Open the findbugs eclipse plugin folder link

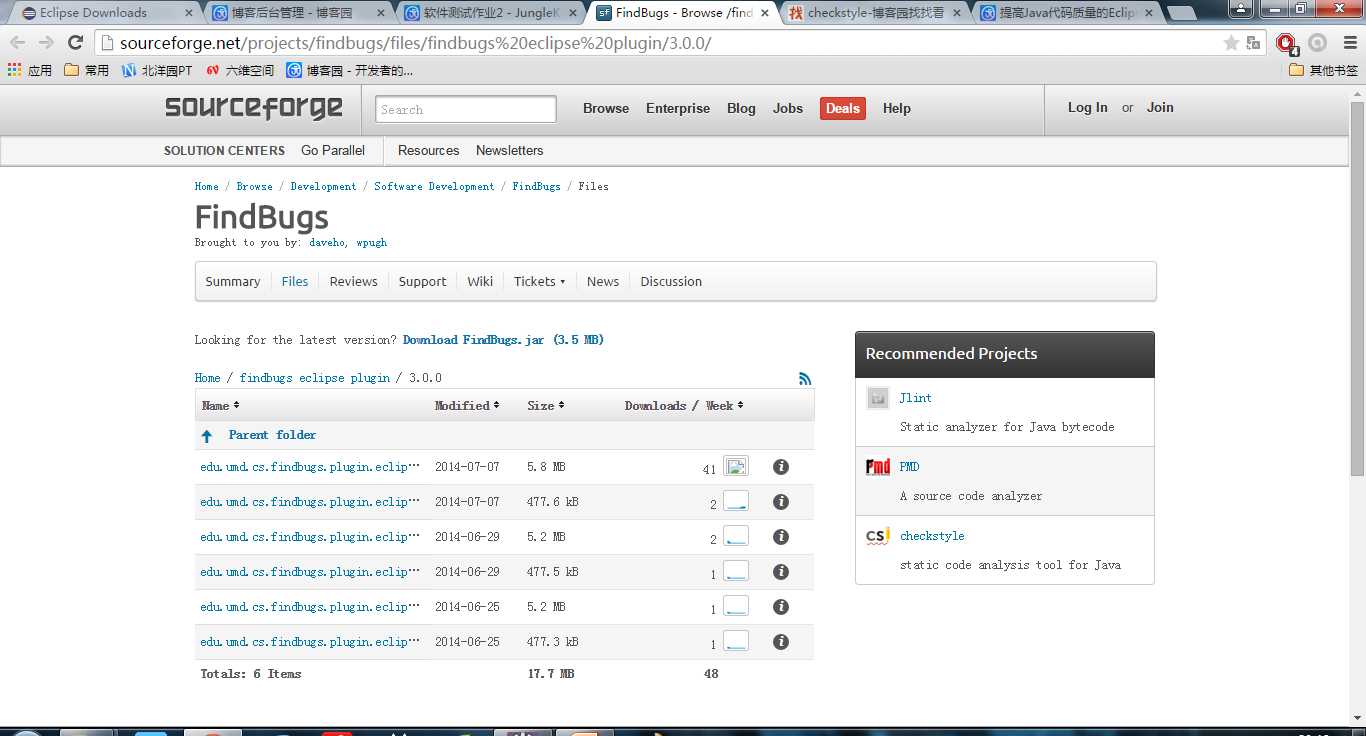315,378
